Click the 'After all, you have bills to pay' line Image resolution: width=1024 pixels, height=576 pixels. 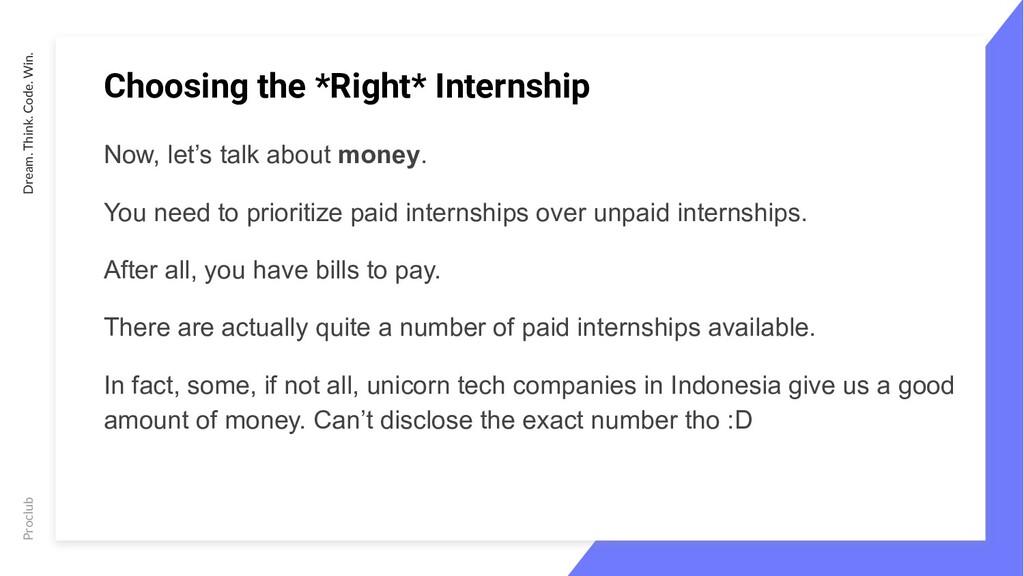tap(272, 270)
